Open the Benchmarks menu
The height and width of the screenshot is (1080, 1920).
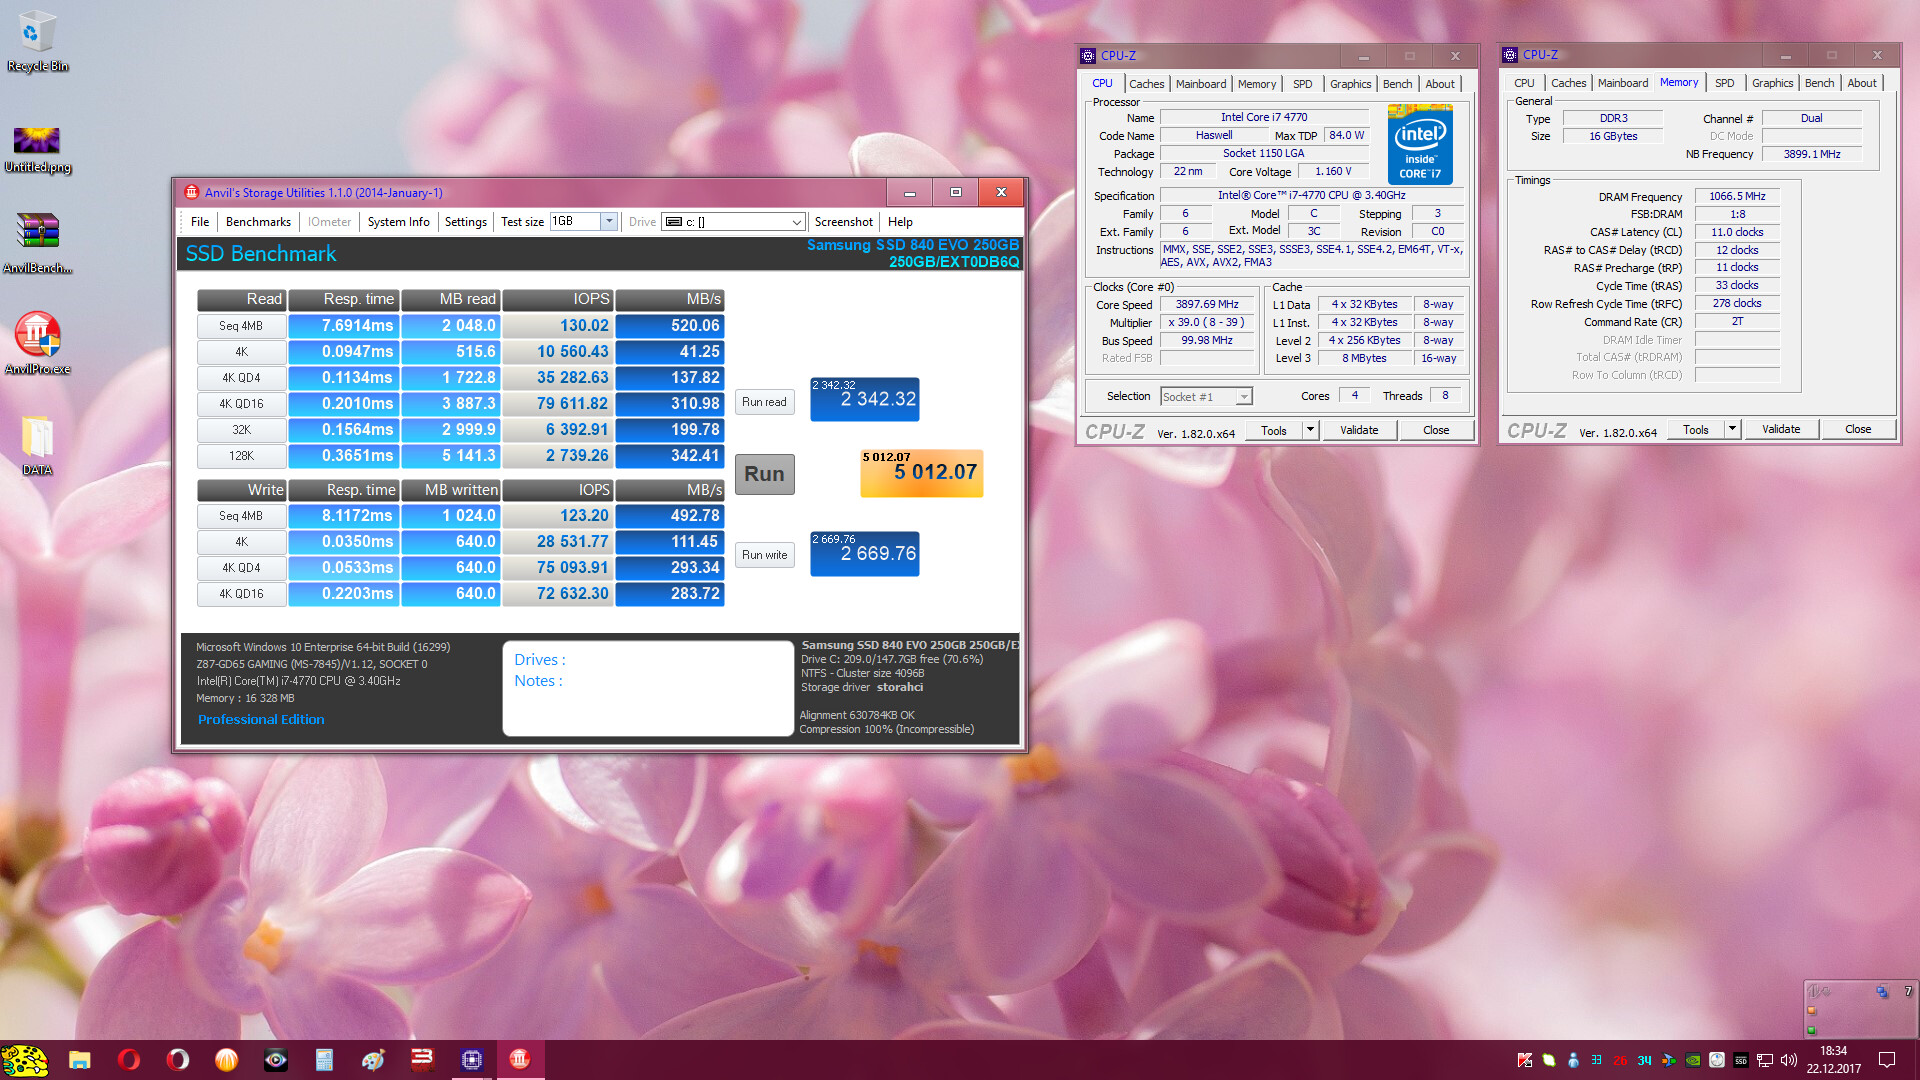258,222
